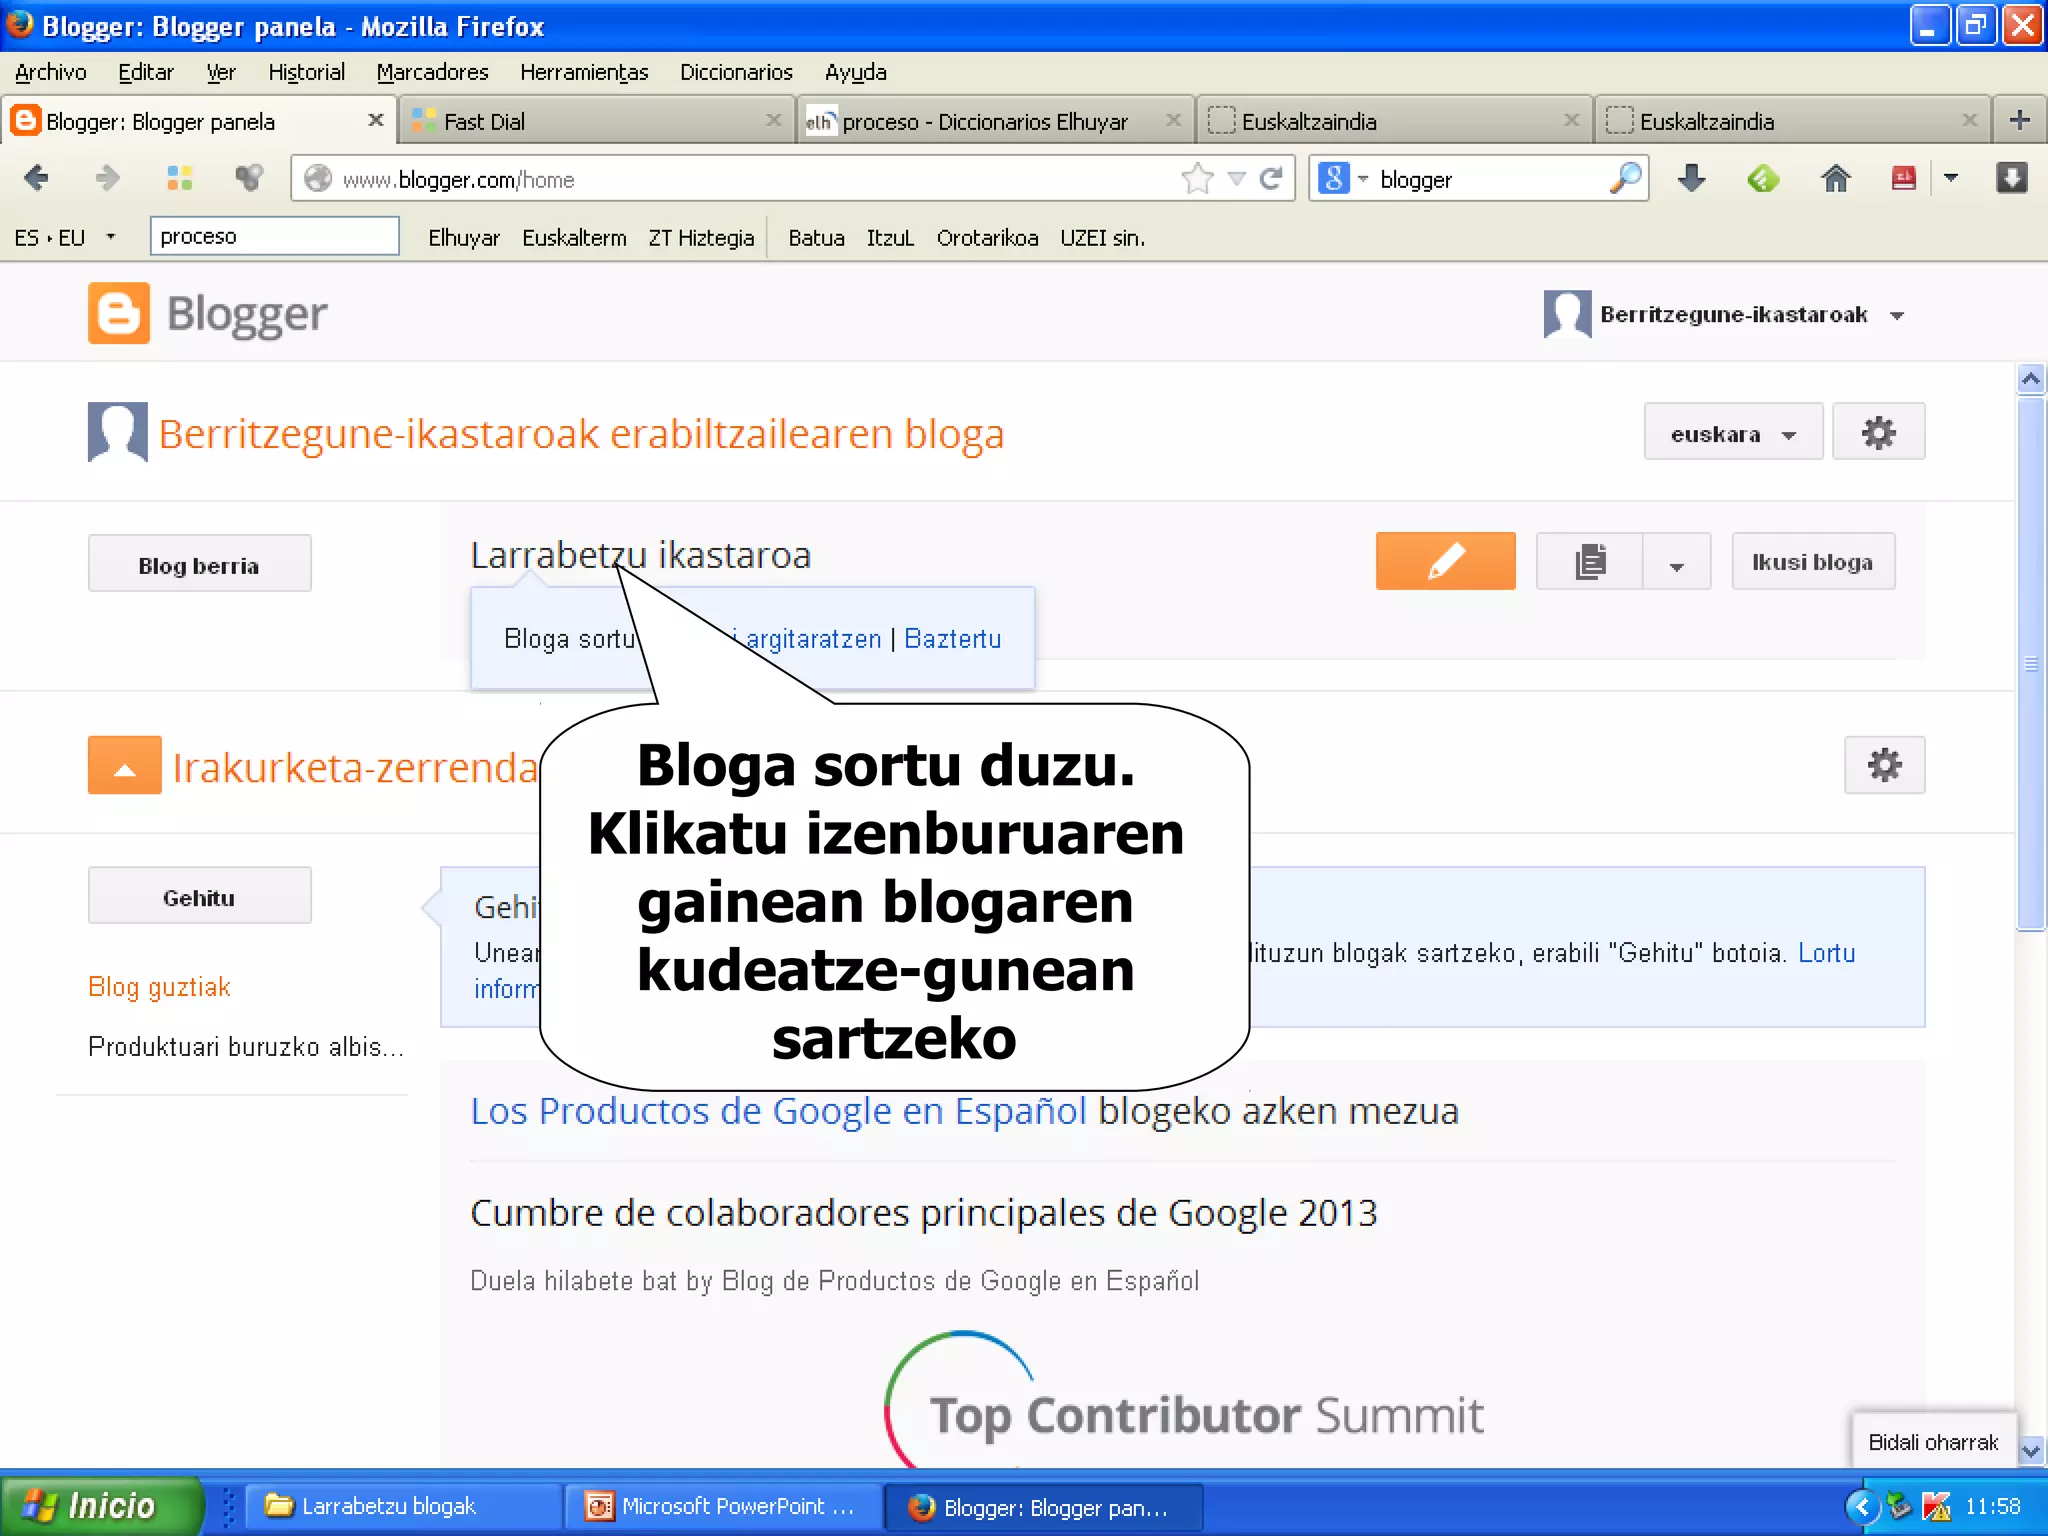Open Los Productos de Google en Español link
2048x1536 pixels.
click(x=778, y=1111)
